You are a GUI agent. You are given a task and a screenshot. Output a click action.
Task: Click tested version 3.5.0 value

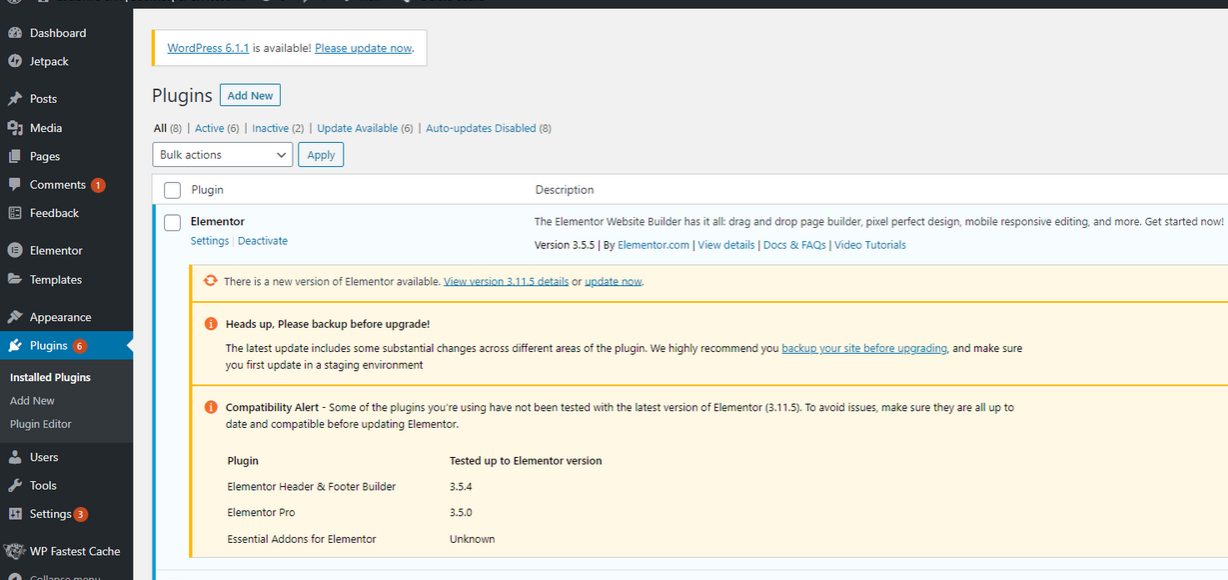tap(461, 513)
